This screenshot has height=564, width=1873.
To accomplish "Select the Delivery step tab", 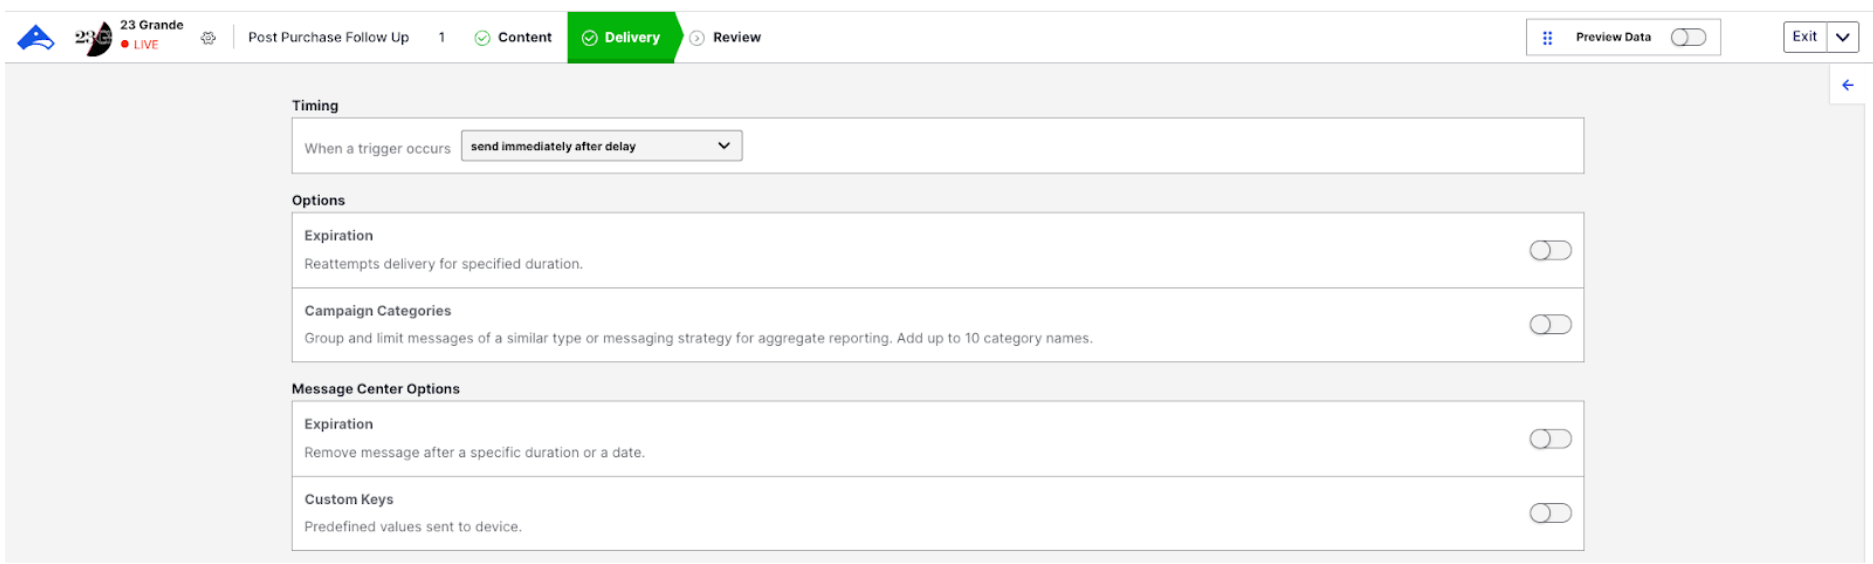I will click(621, 38).
